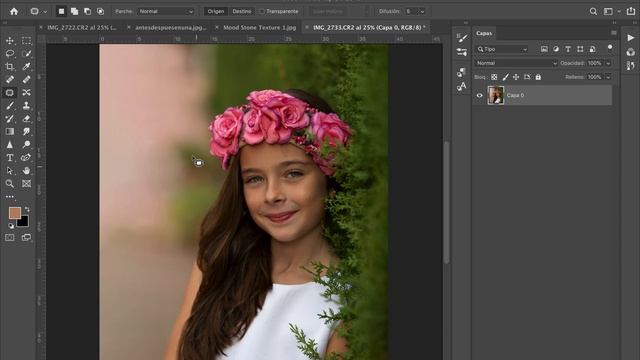Open the Capas panel menu
640x360 pixels.
[613, 33]
